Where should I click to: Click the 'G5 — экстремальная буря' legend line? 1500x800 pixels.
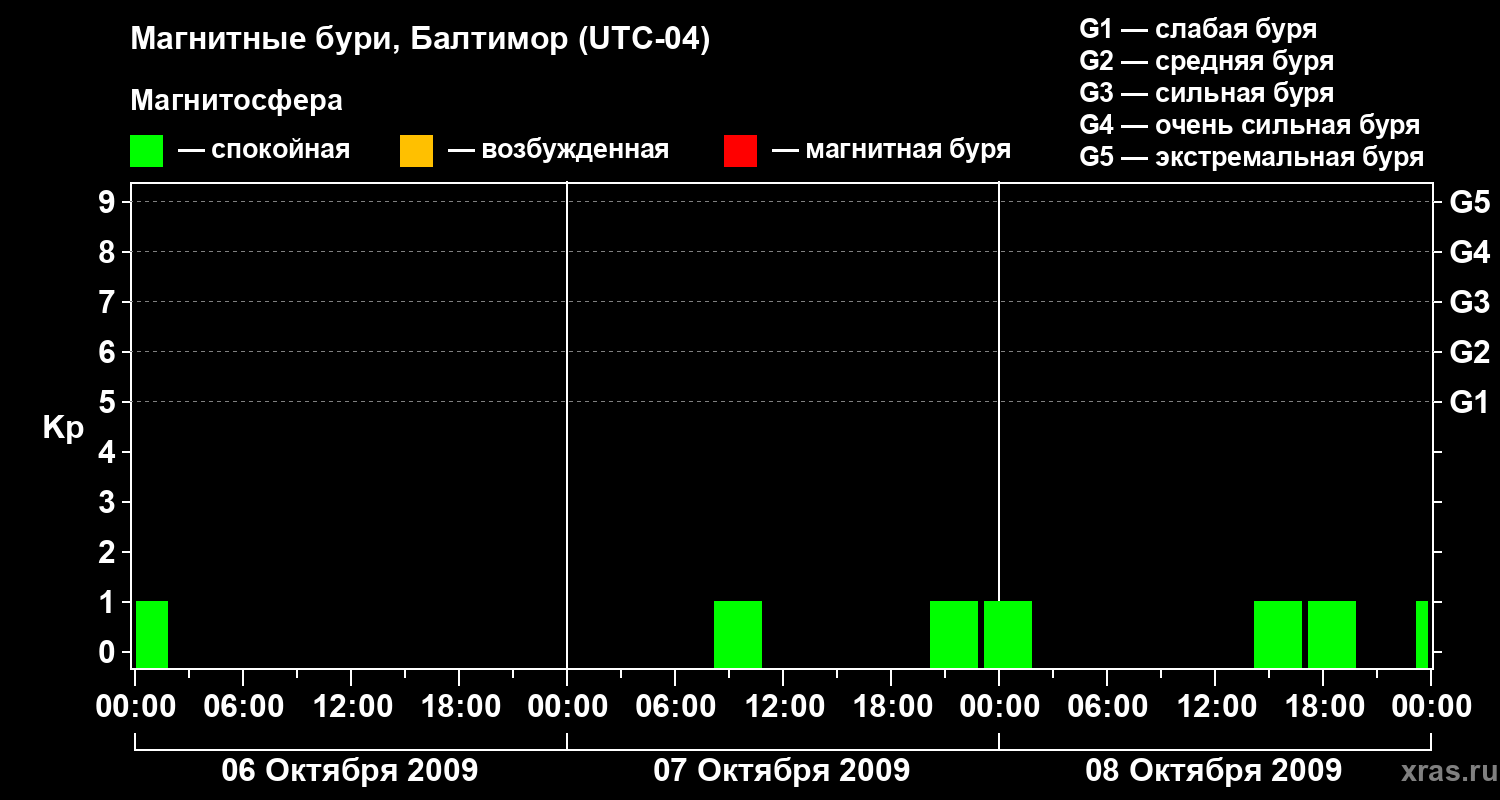click(x=1252, y=157)
